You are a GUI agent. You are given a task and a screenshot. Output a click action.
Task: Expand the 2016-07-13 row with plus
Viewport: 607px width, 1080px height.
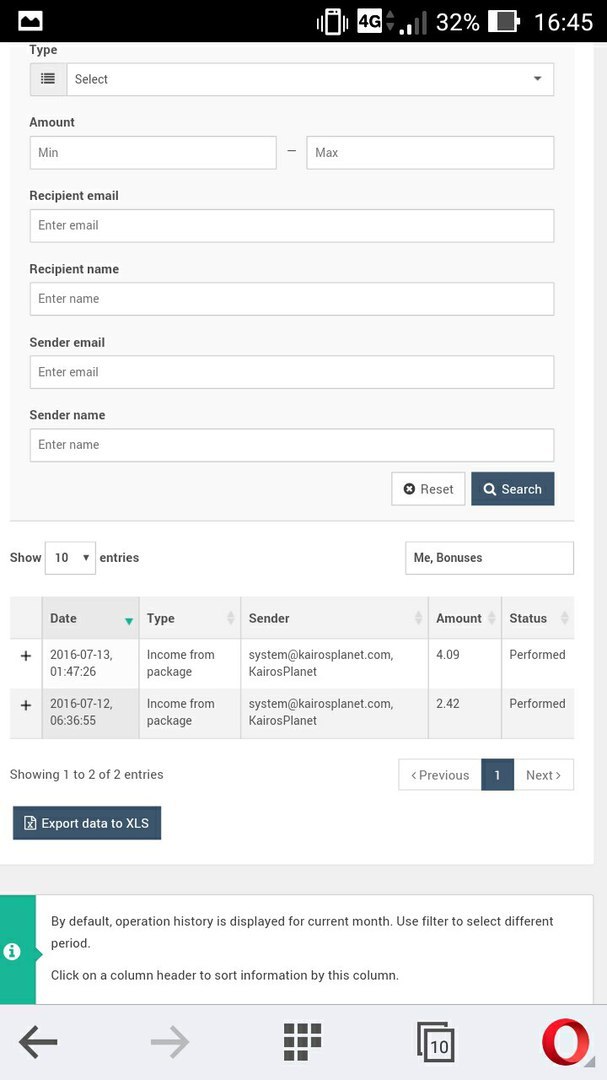pyautogui.click(x=26, y=656)
